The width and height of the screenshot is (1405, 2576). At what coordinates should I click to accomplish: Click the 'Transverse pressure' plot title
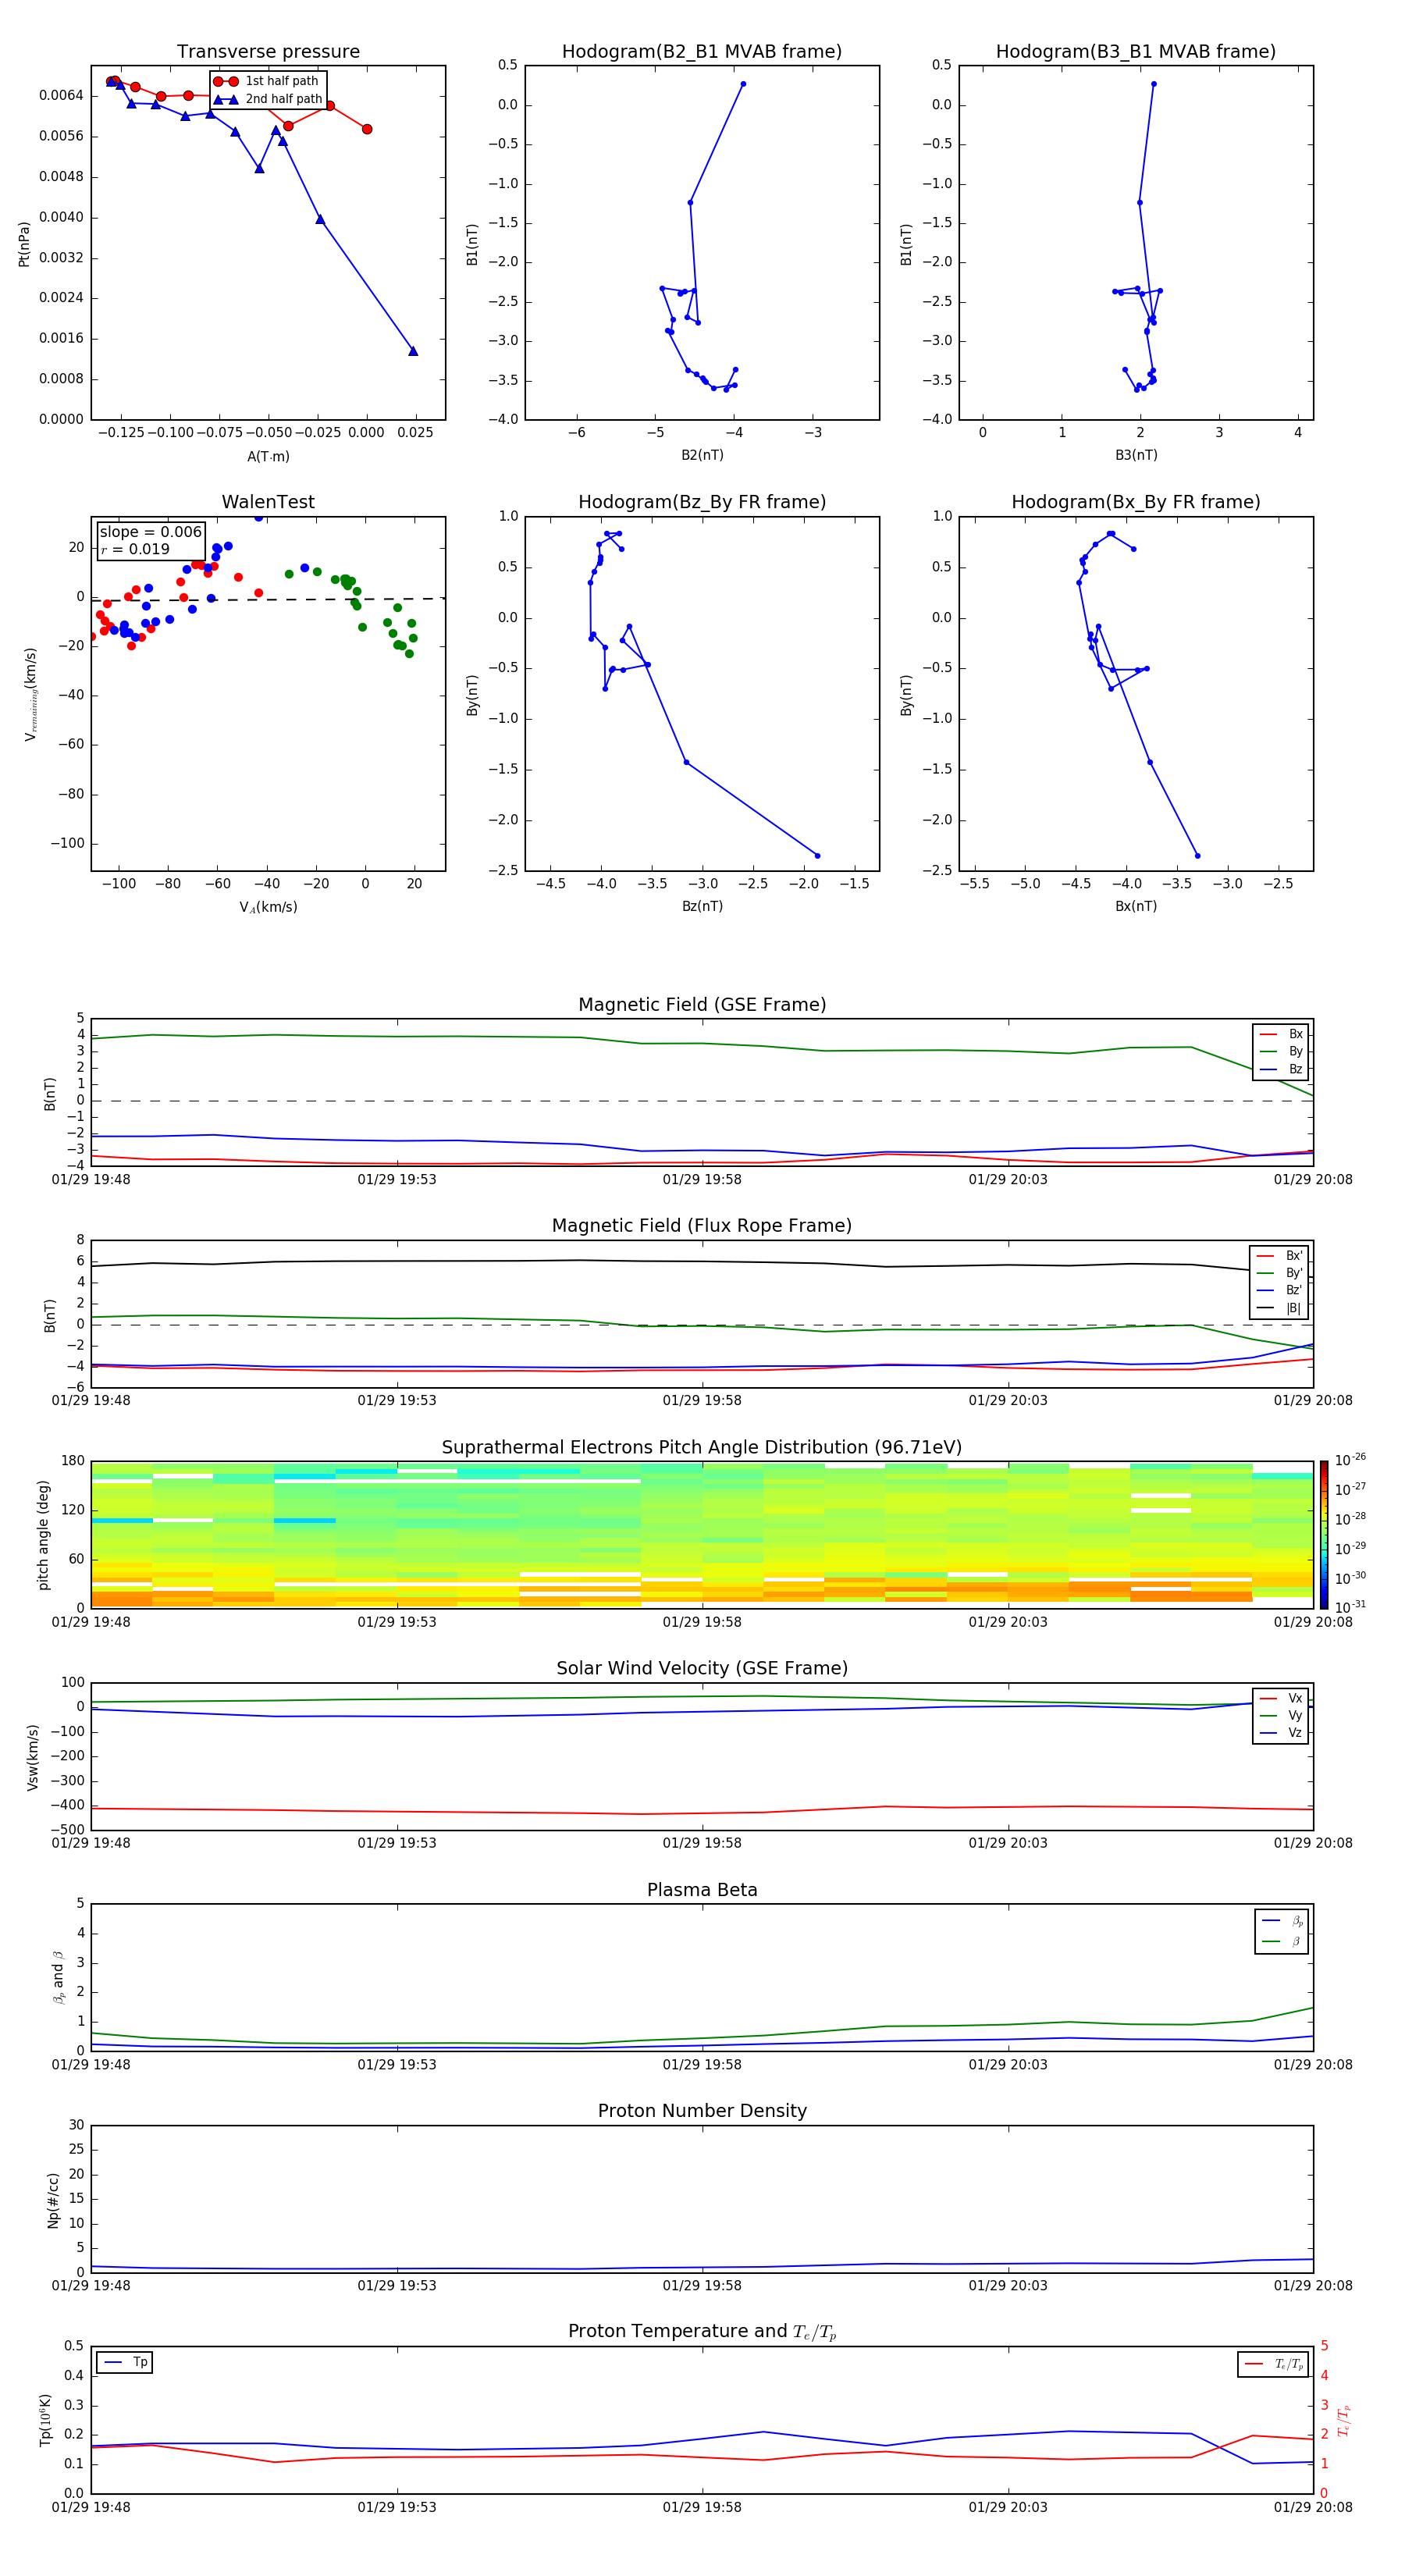pyautogui.click(x=268, y=52)
